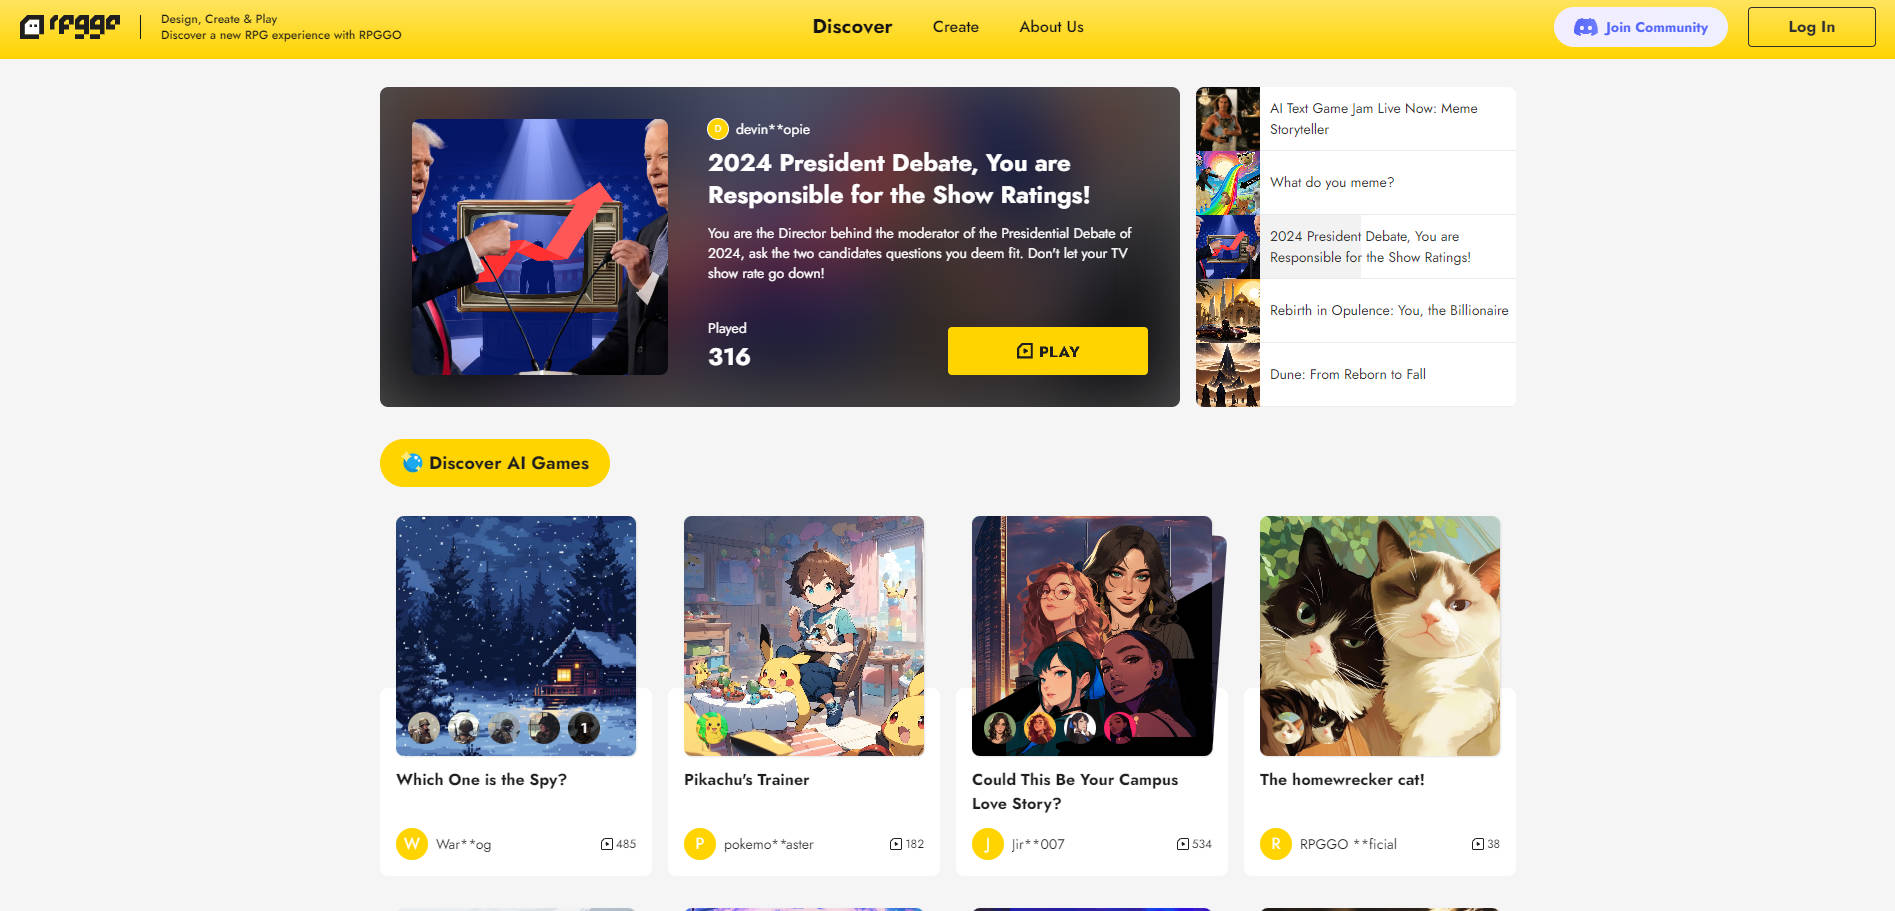This screenshot has height=911, width=1895.
Task: Click the Jir**007 creator avatar
Action: pyautogui.click(x=988, y=844)
